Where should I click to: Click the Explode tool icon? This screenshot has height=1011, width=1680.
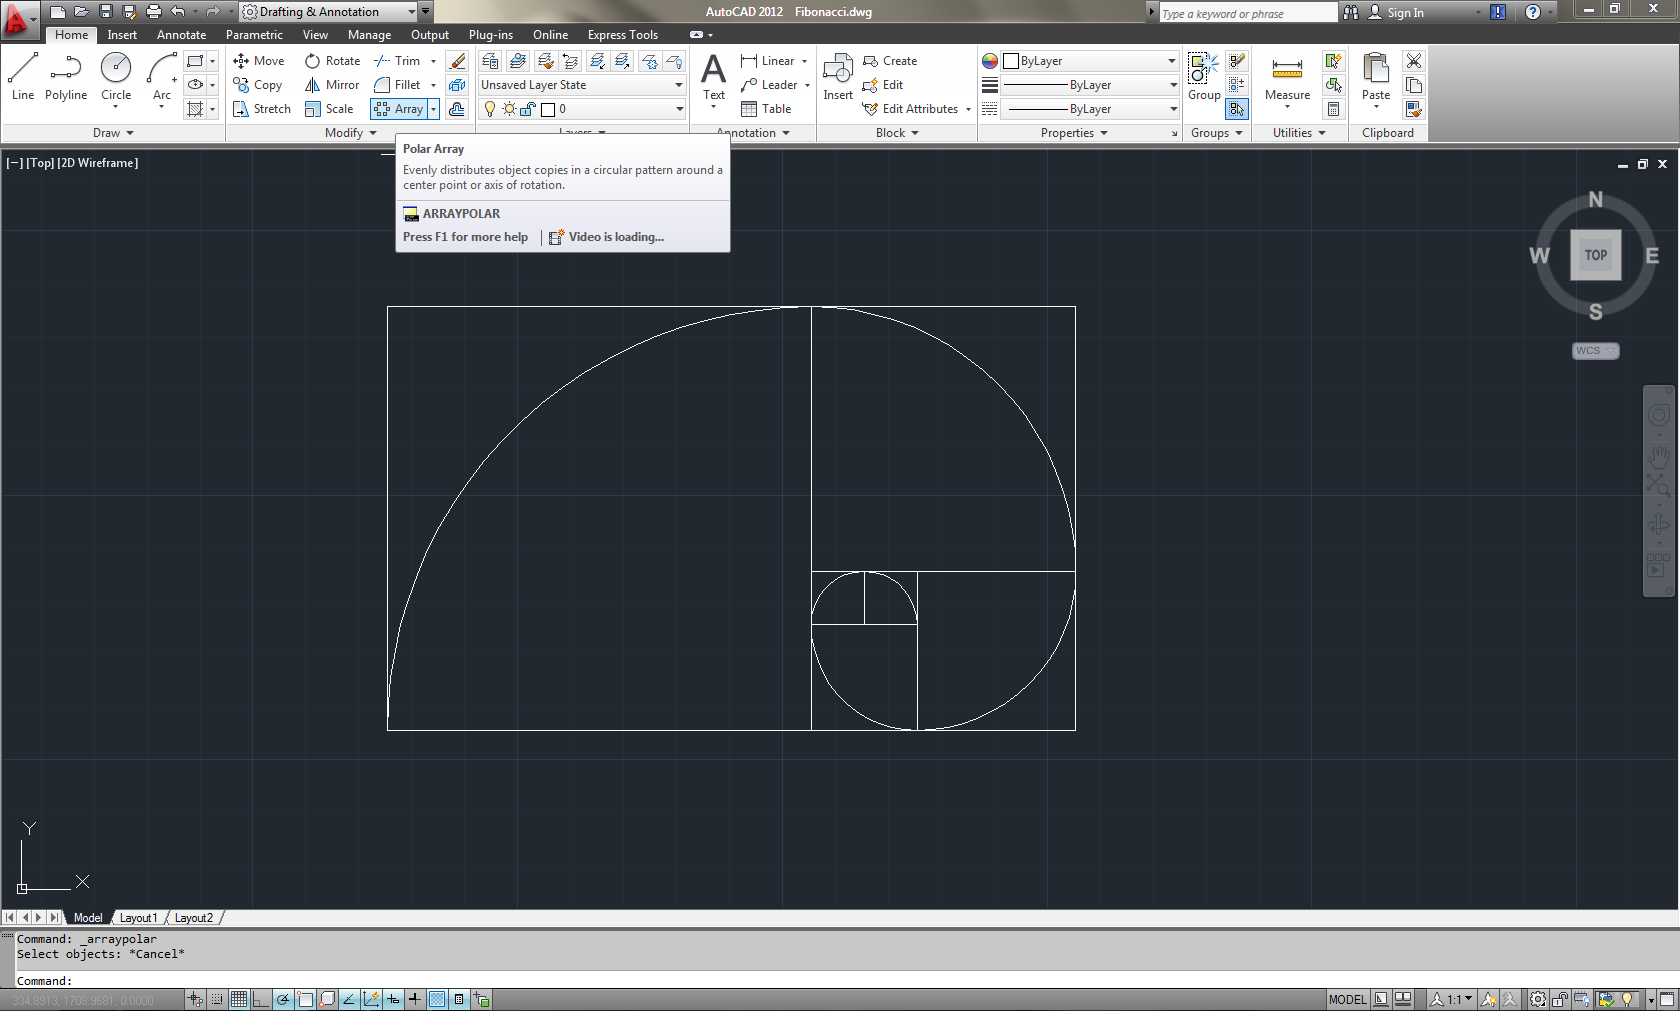(457, 85)
